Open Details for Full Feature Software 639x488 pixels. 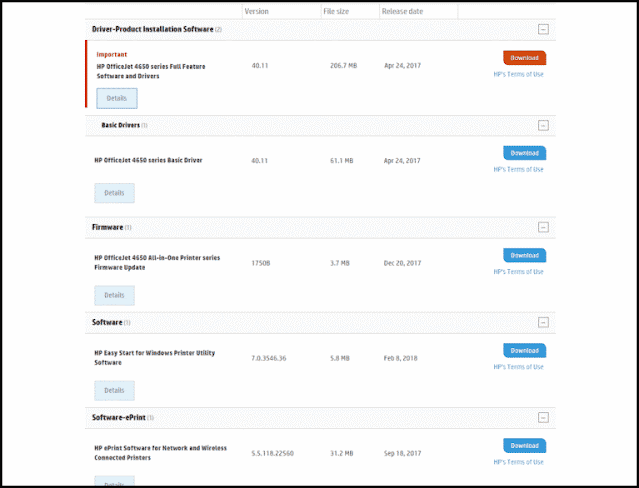pyautogui.click(x=117, y=98)
